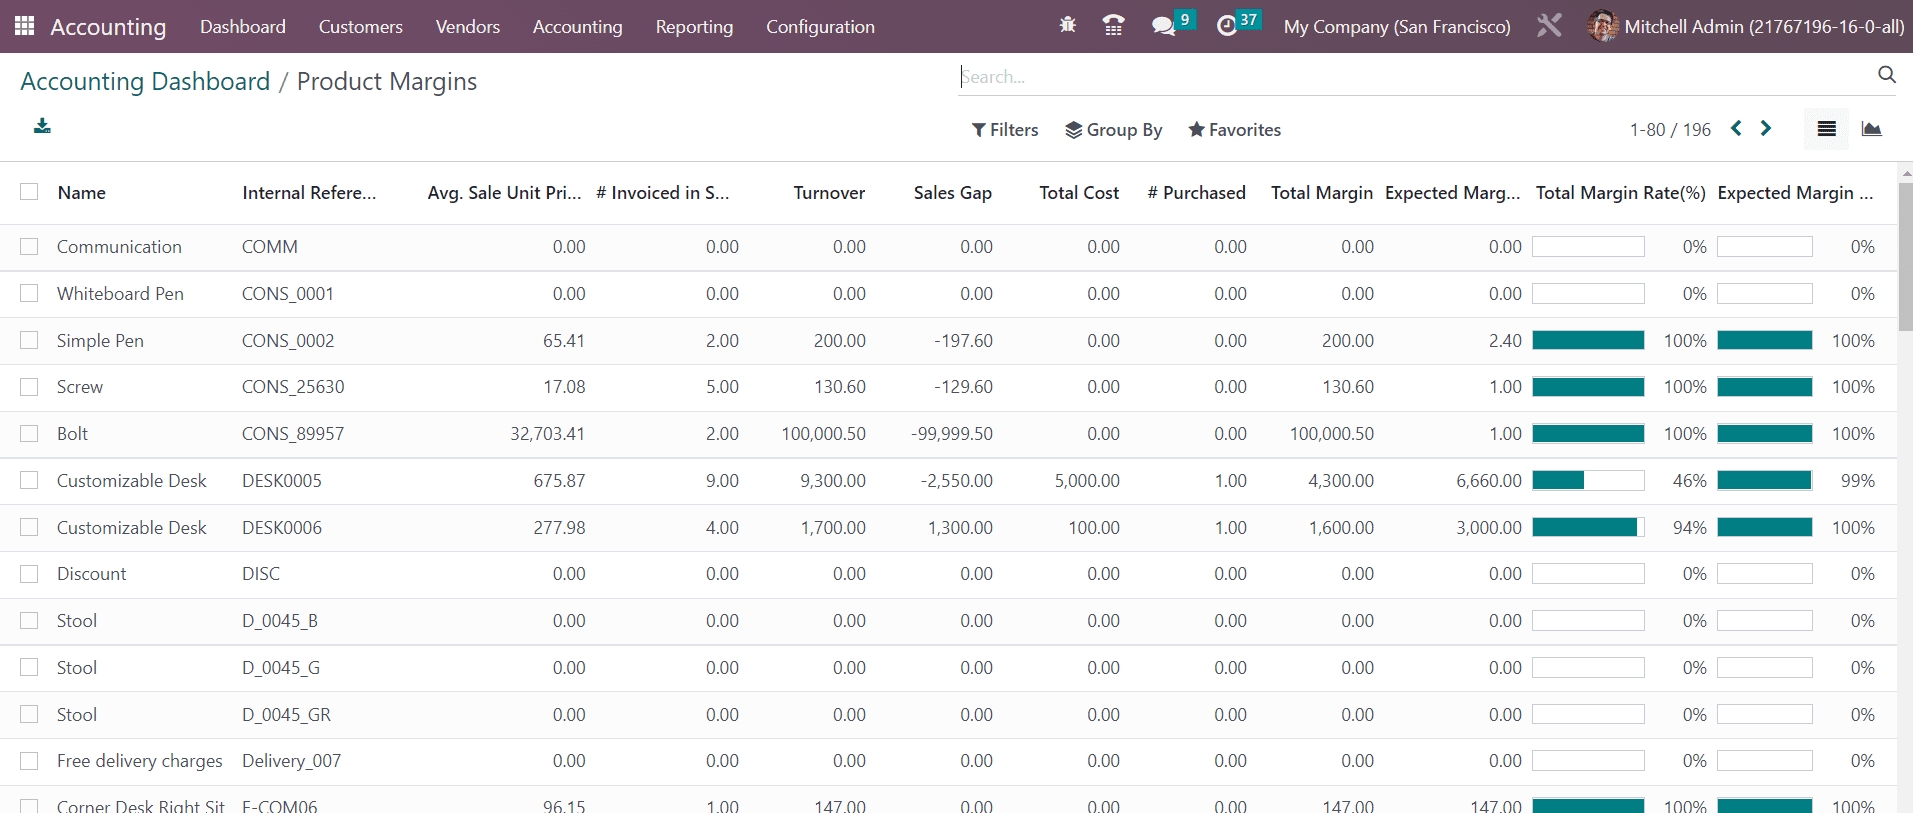Open the activities clock icon
This screenshot has height=813, width=1913.
(1227, 26)
